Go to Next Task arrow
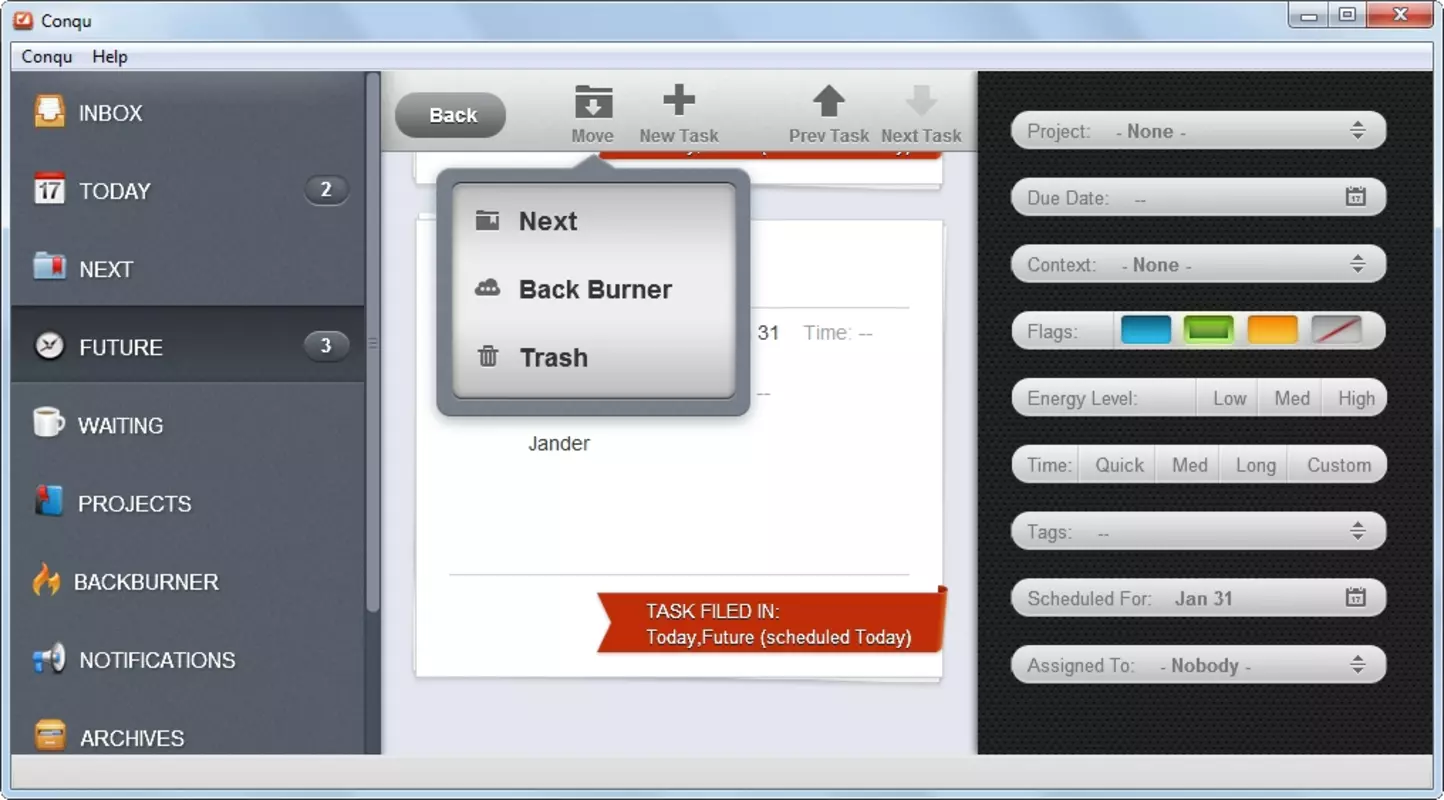Screen dimensions: 1444x800 (921, 101)
